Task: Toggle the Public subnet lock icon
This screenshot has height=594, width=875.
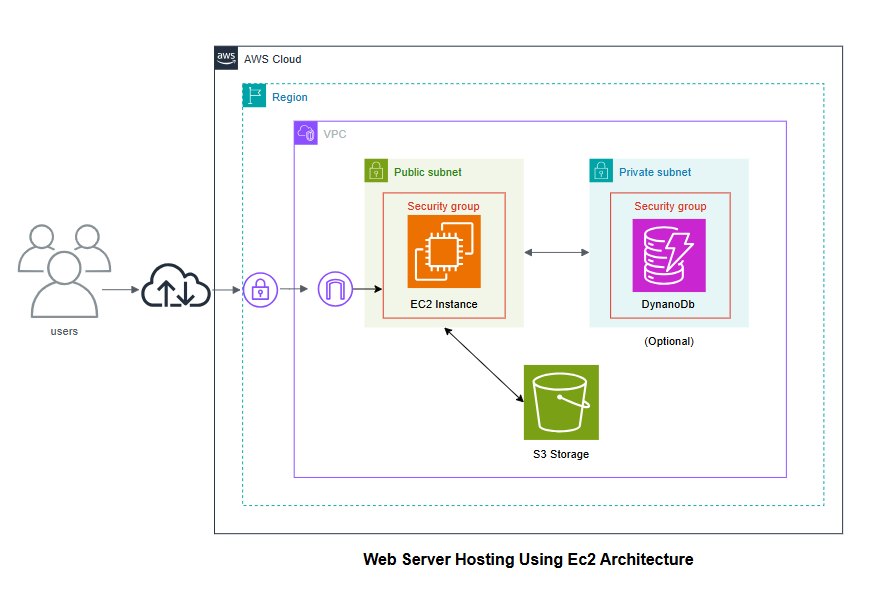Action: click(374, 170)
